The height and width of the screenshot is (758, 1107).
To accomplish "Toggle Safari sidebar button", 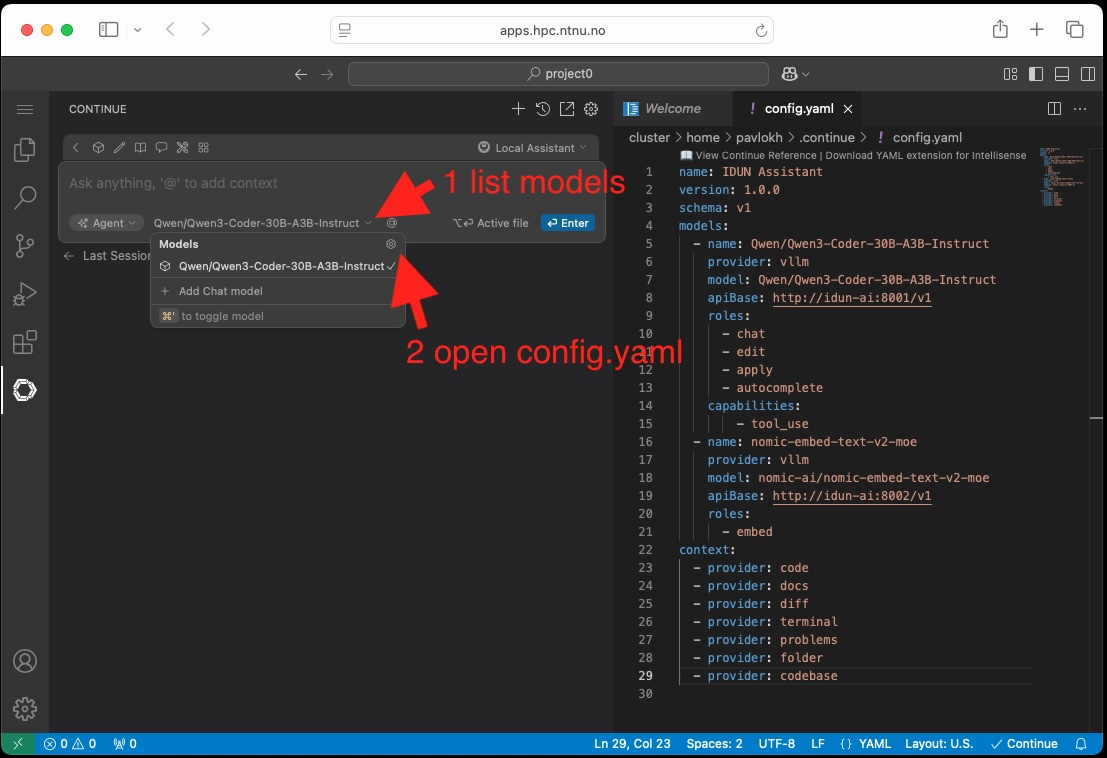I will pos(108,30).
